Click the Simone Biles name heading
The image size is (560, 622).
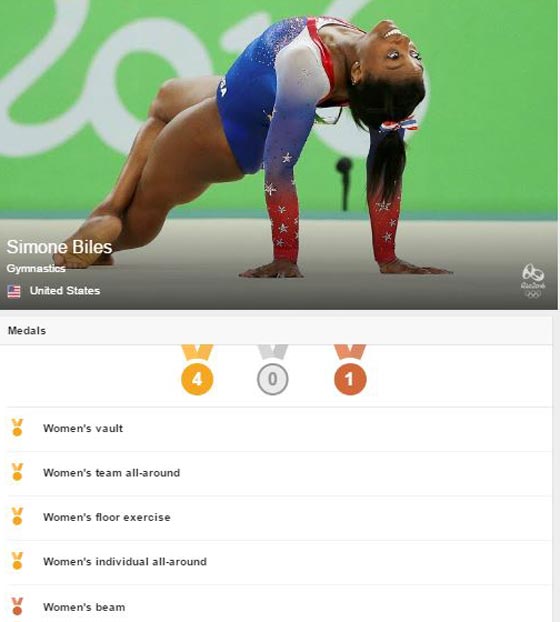coord(59,247)
